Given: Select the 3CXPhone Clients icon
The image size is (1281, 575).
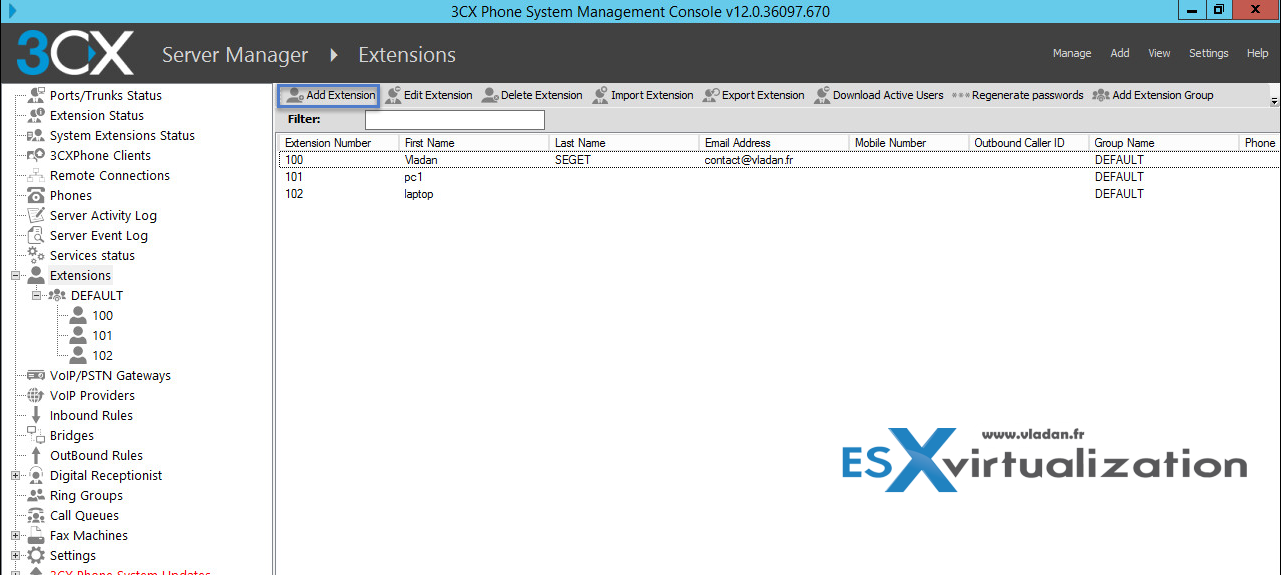Looking at the screenshot, I should pyautogui.click(x=36, y=155).
